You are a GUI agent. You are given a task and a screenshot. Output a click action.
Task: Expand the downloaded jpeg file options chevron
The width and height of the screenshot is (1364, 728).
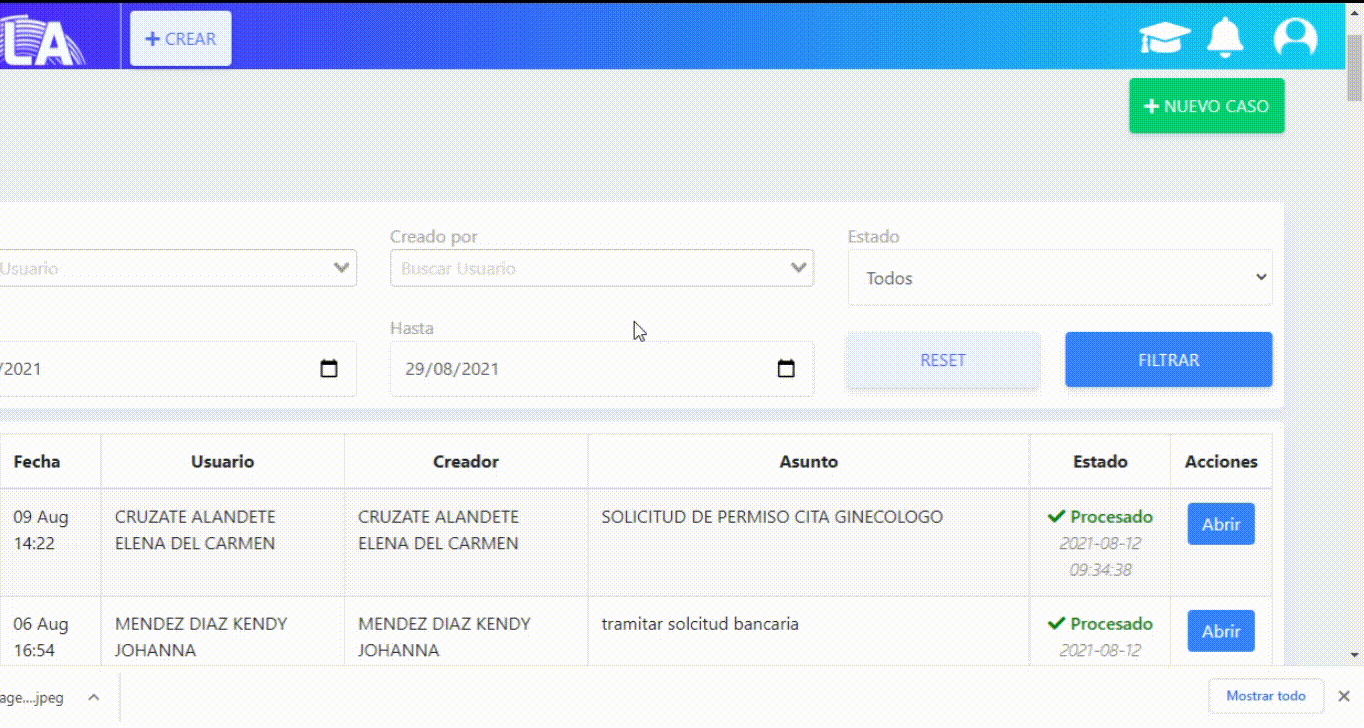(x=93, y=697)
